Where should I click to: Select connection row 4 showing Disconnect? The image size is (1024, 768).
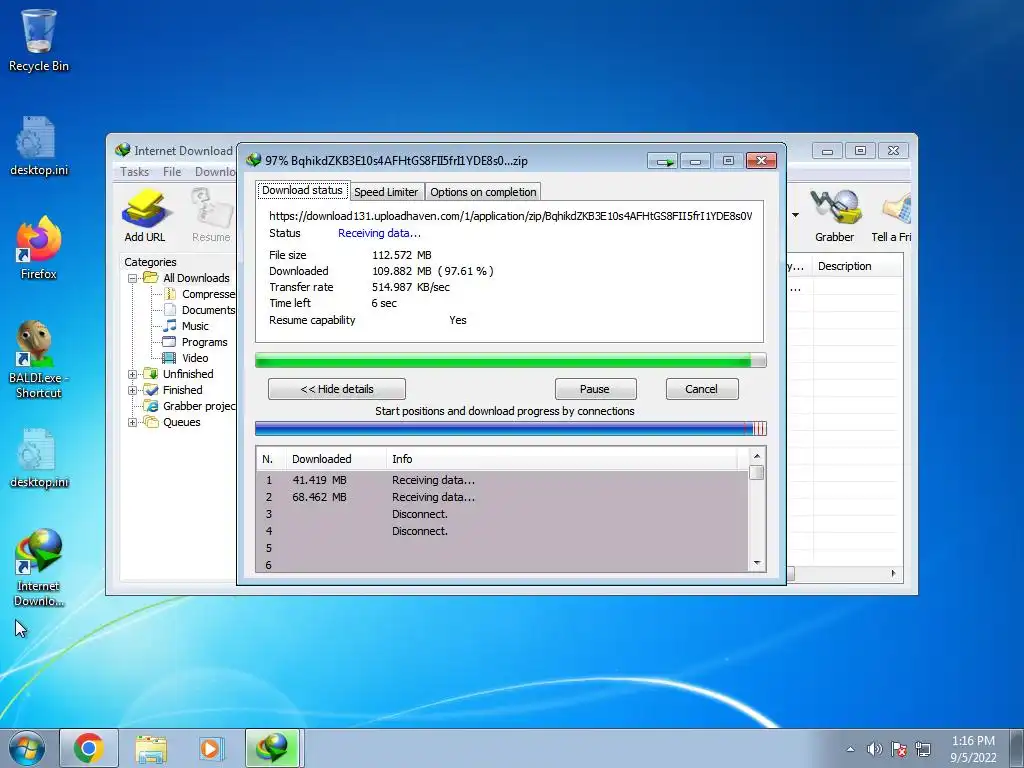tap(502, 531)
